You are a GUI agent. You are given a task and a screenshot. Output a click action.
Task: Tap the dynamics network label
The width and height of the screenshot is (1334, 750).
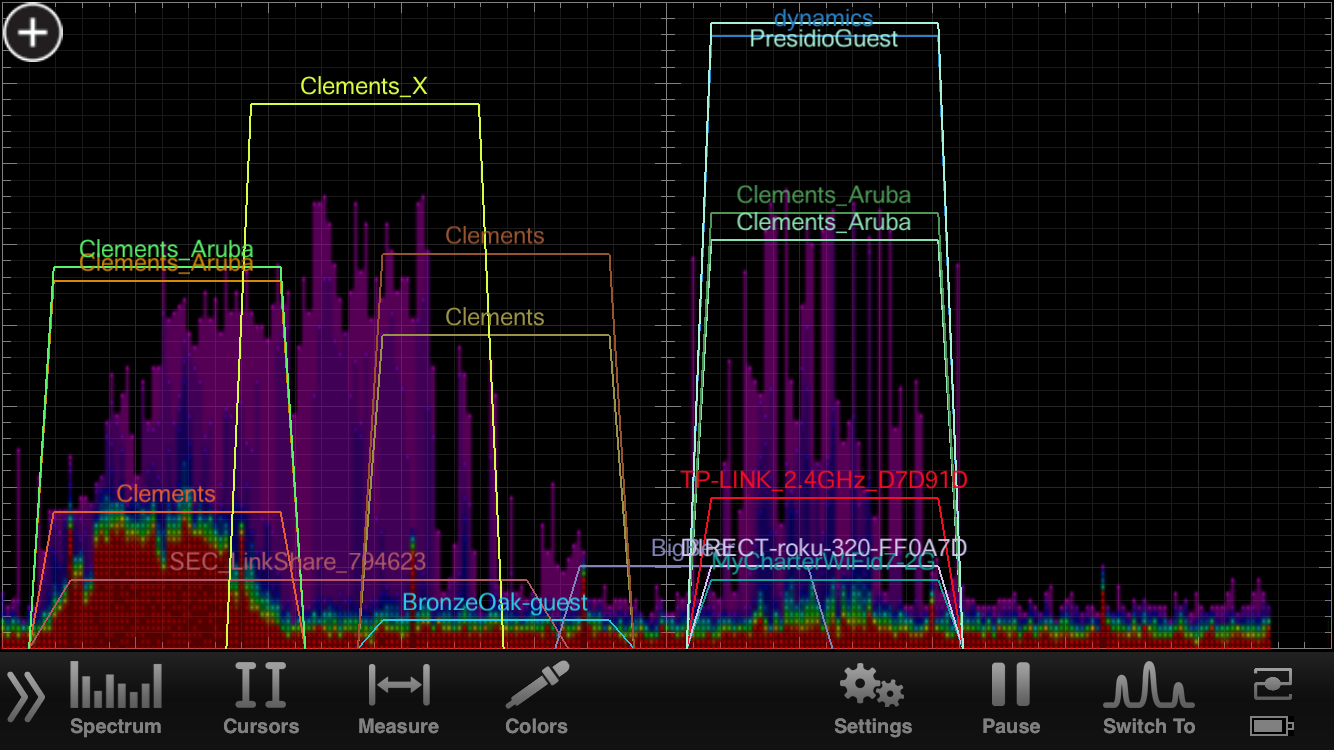click(x=824, y=17)
